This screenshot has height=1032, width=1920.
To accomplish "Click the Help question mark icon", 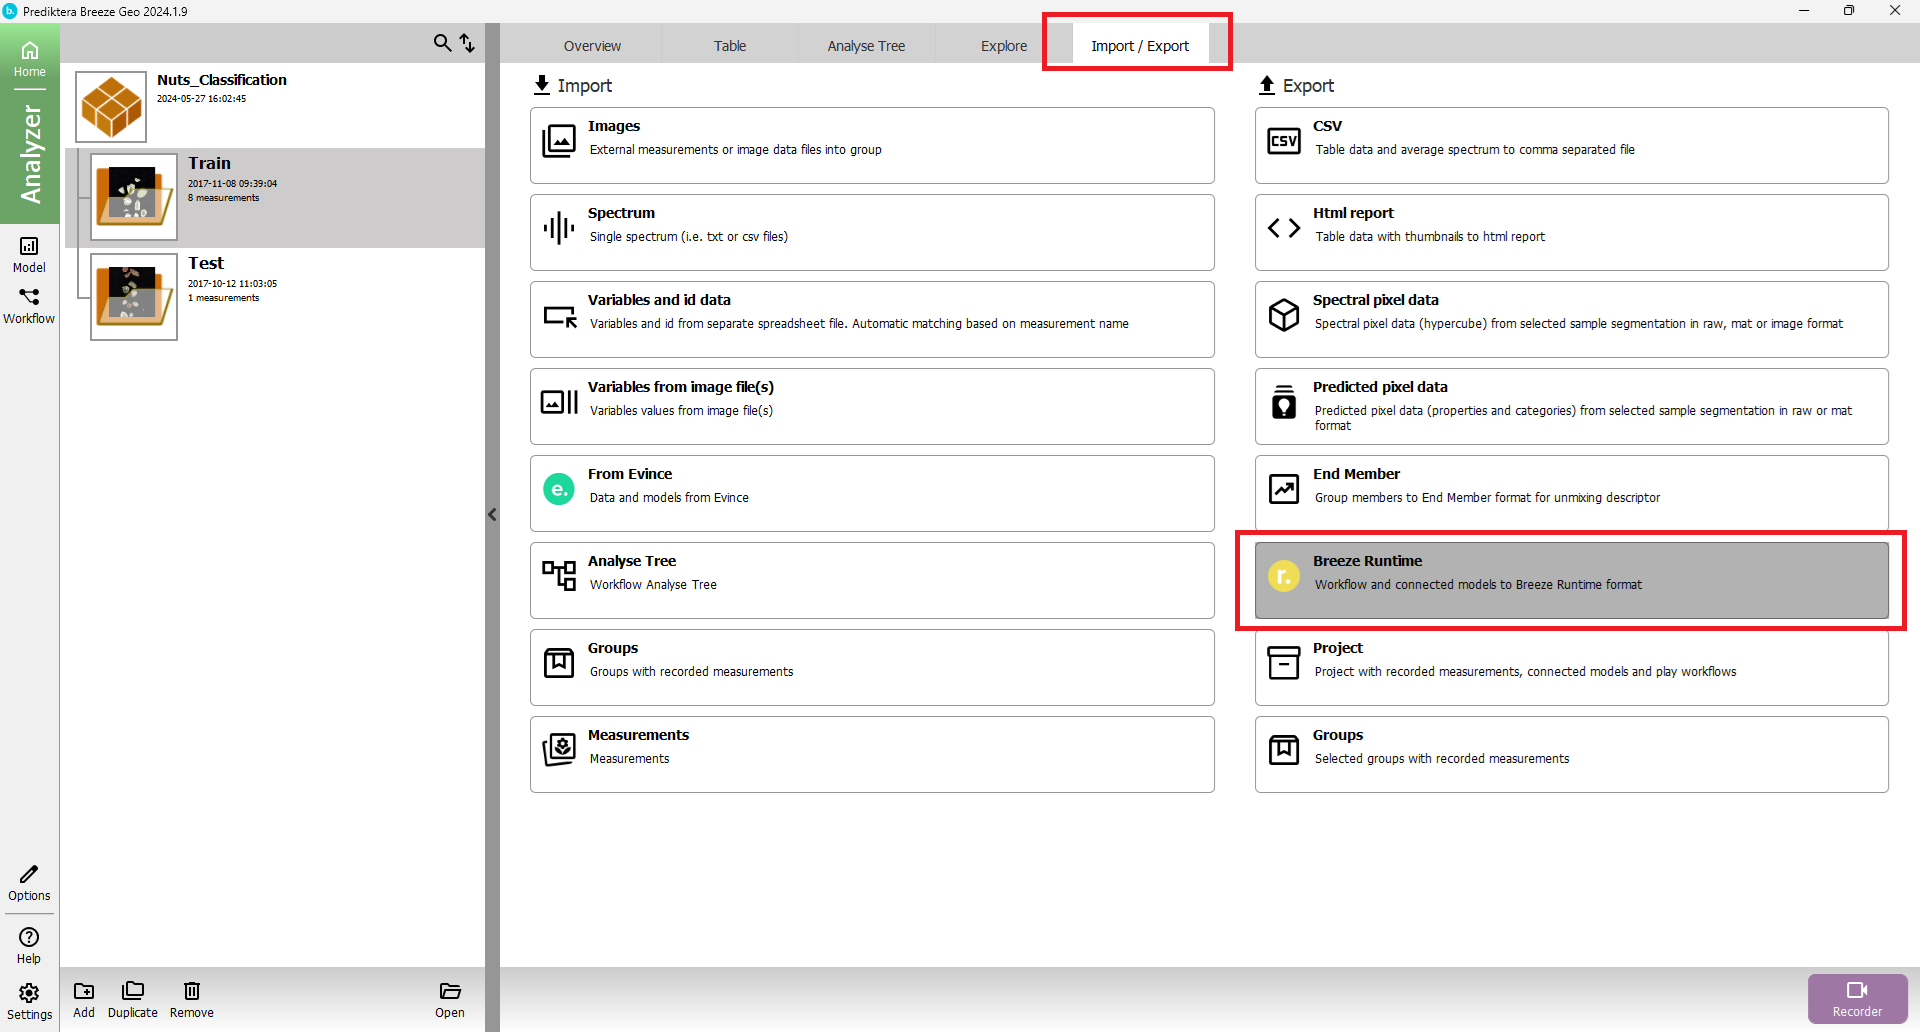I will pos(29,944).
